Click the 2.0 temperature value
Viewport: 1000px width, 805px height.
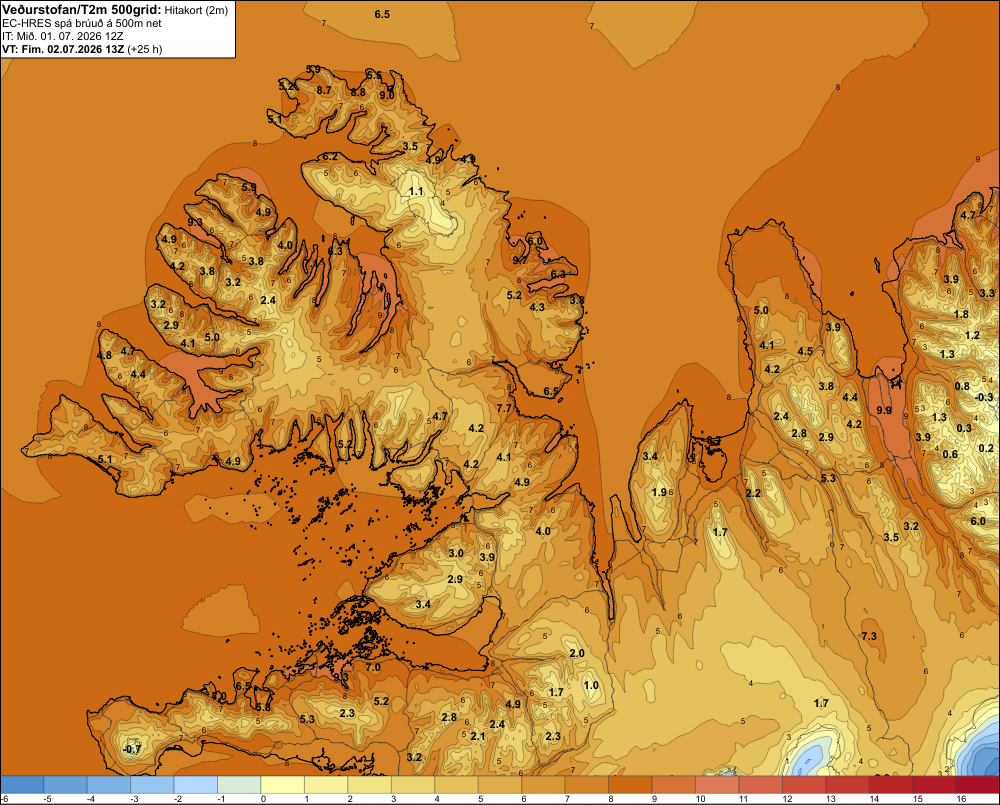coord(577,653)
